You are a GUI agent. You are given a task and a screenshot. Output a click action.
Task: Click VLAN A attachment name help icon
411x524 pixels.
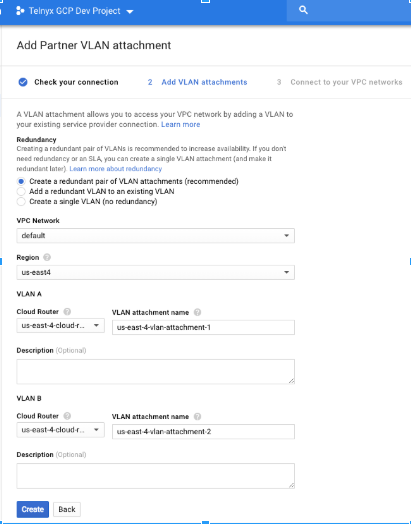(x=197, y=312)
